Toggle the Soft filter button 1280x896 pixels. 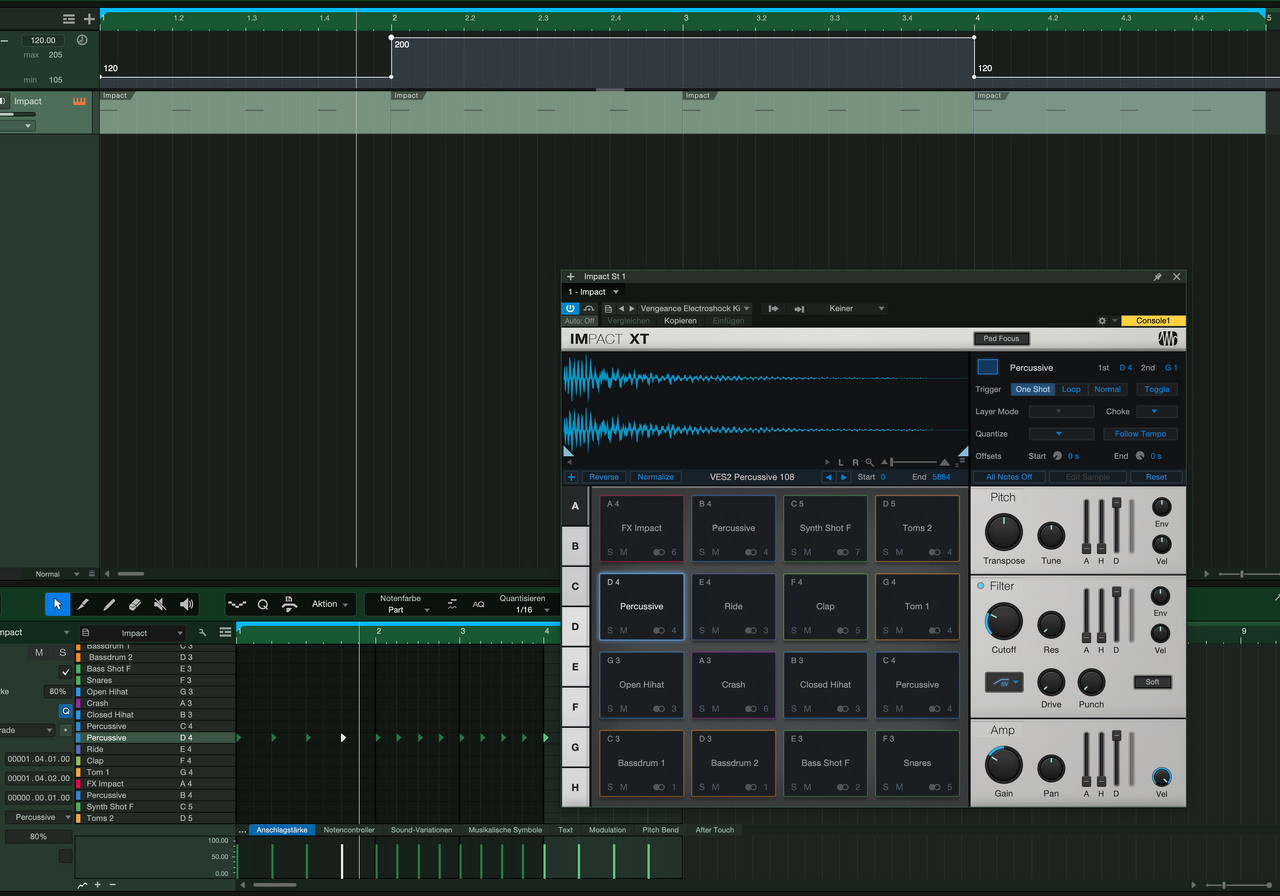(x=1152, y=682)
